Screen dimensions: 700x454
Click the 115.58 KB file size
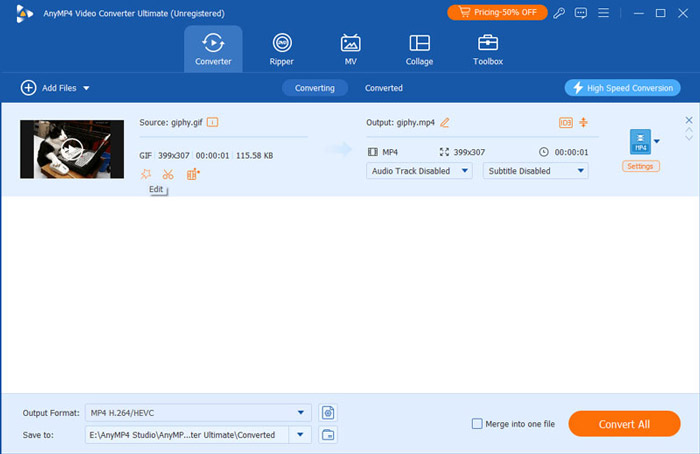[x=254, y=155]
